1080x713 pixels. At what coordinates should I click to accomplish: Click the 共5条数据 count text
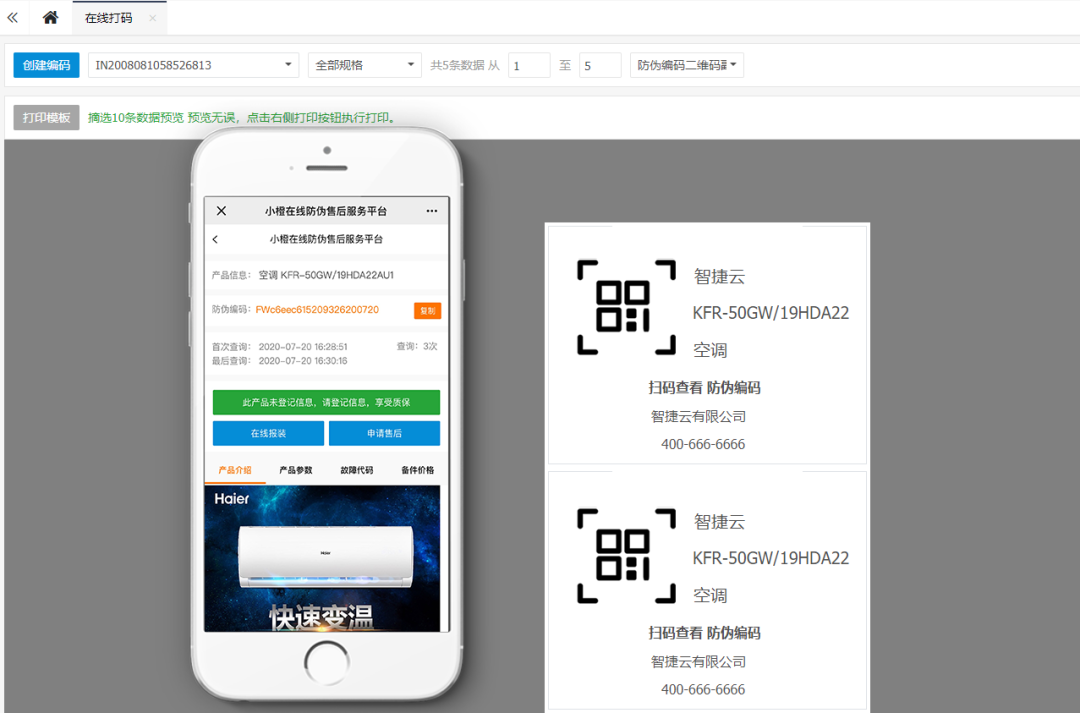(457, 65)
